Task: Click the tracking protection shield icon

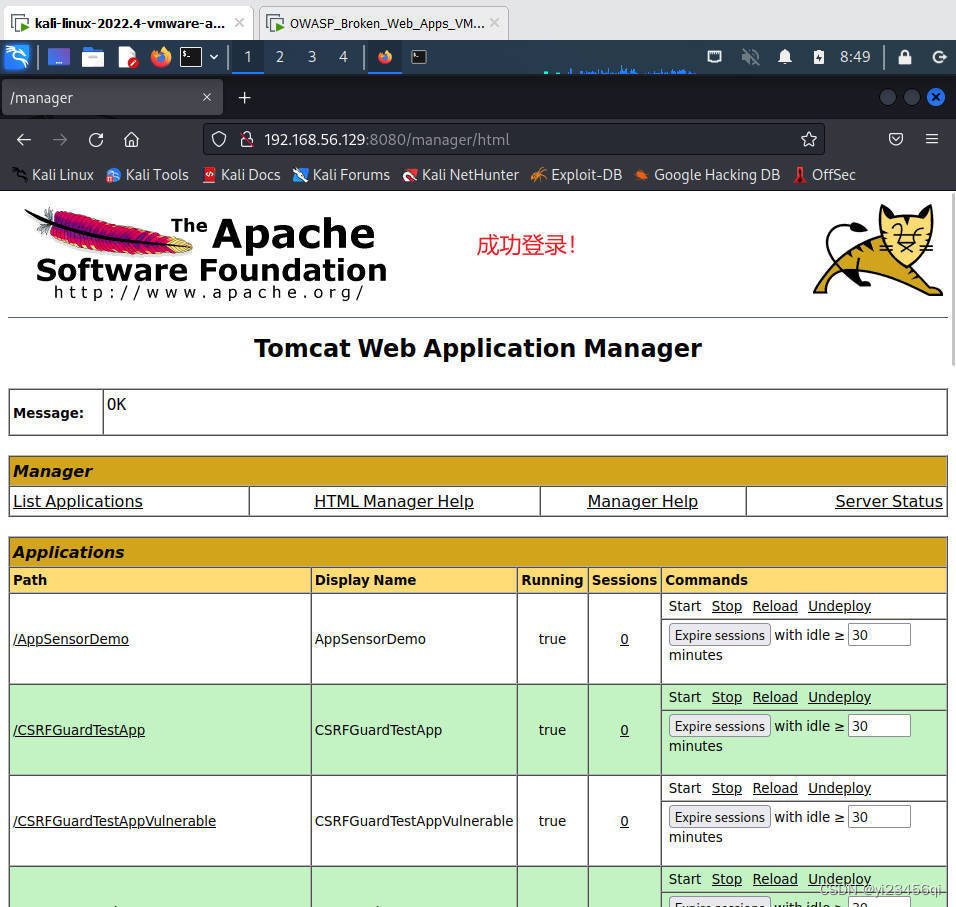Action: click(219, 139)
